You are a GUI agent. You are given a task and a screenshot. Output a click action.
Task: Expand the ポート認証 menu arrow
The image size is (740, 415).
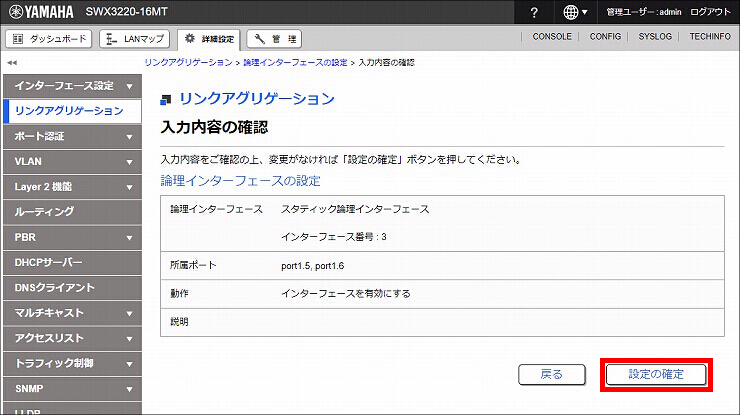(129, 137)
